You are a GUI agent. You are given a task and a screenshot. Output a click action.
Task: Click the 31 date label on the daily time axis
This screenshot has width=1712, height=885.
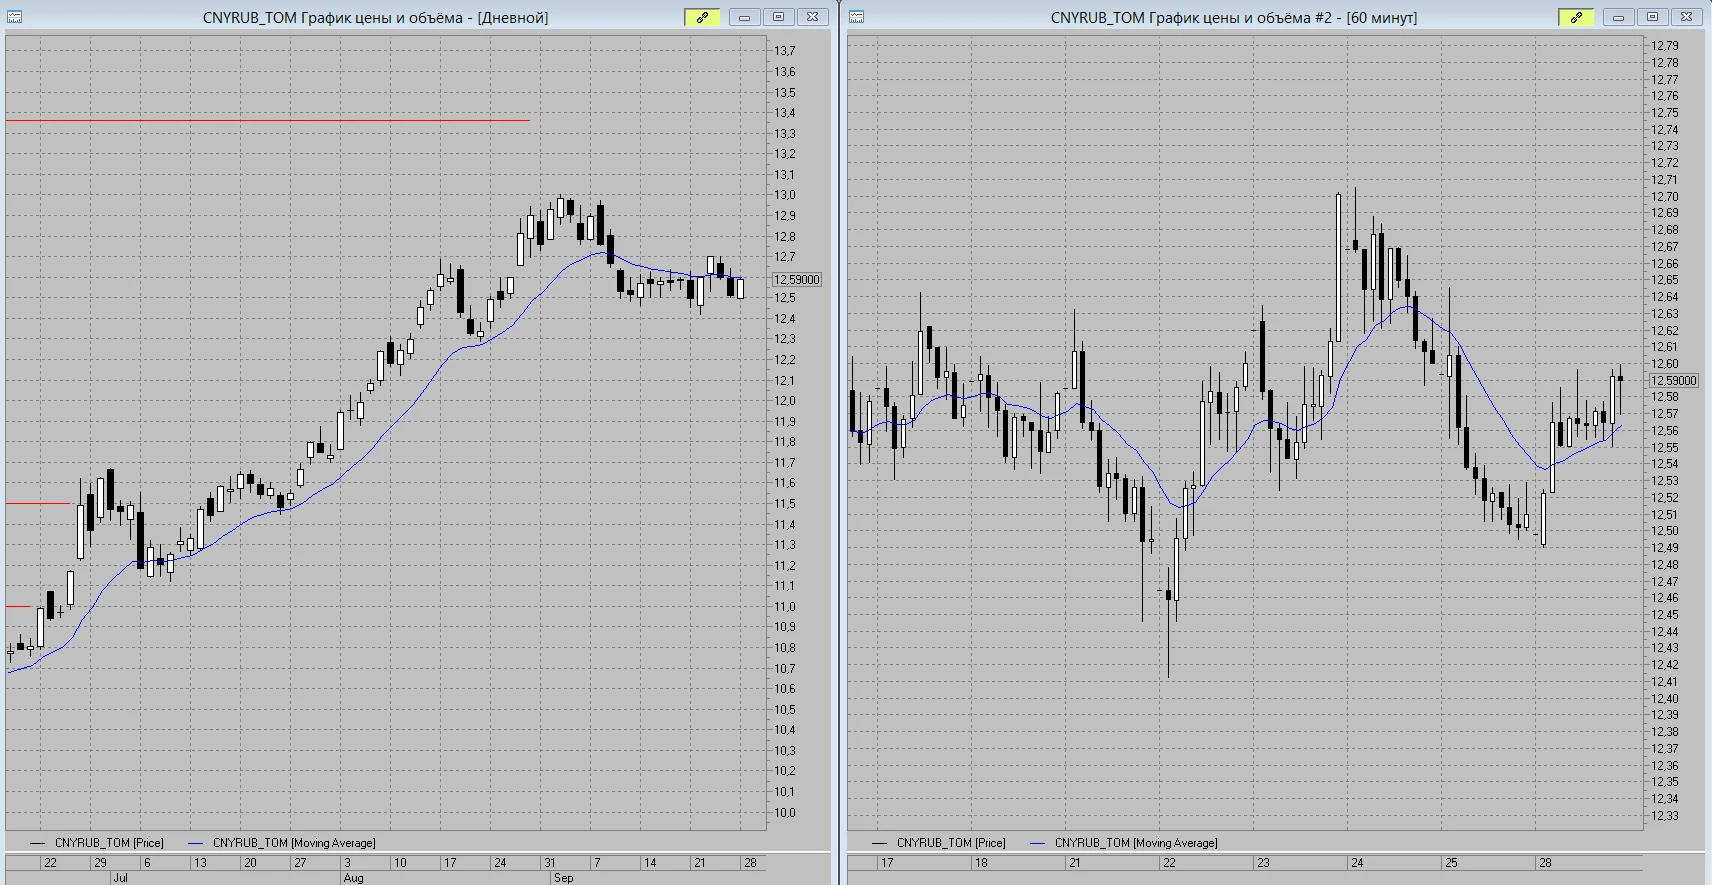tap(550, 863)
